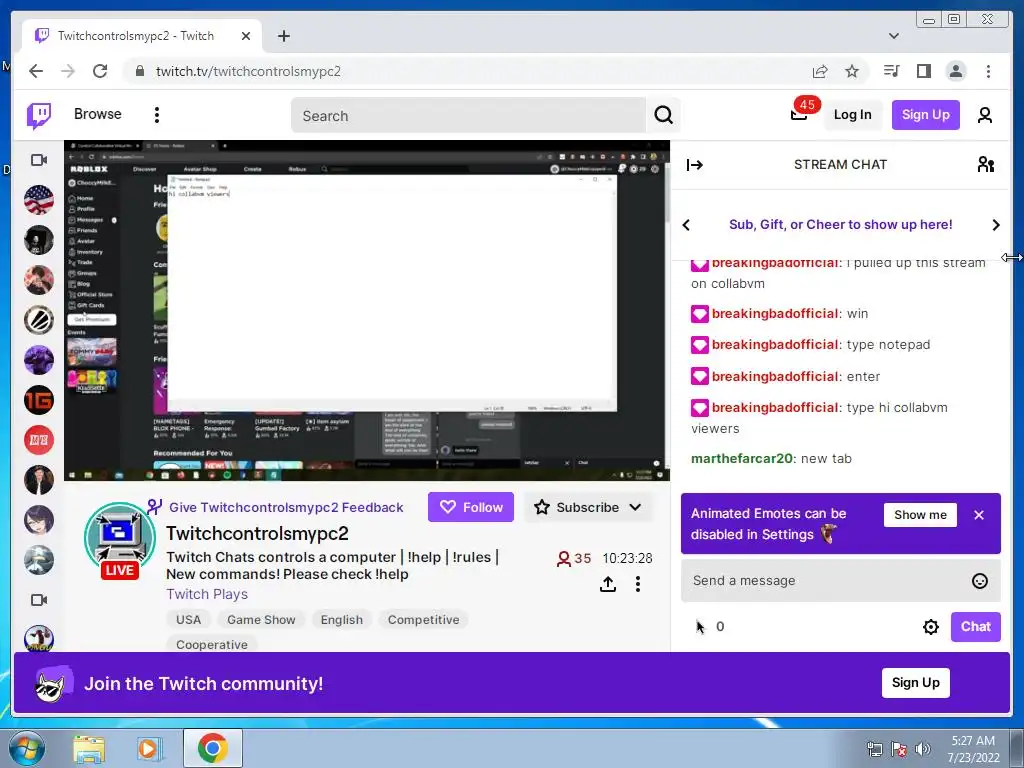Open recommended channels camera icon lower sidebar
1024x768 pixels.
coord(39,600)
